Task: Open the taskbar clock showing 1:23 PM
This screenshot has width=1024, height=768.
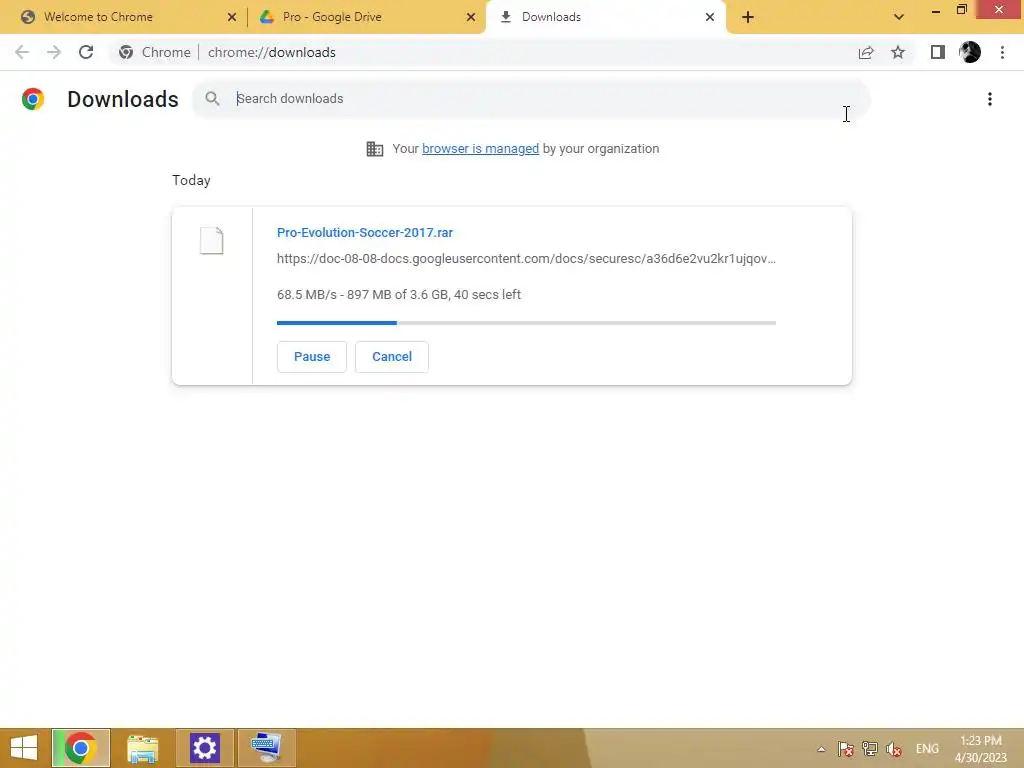Action: 981,749
